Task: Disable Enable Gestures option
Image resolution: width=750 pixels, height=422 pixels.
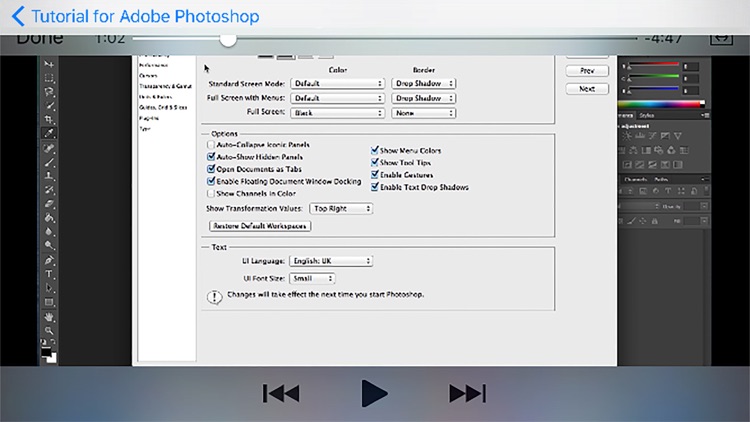Action: coord(375,175)
